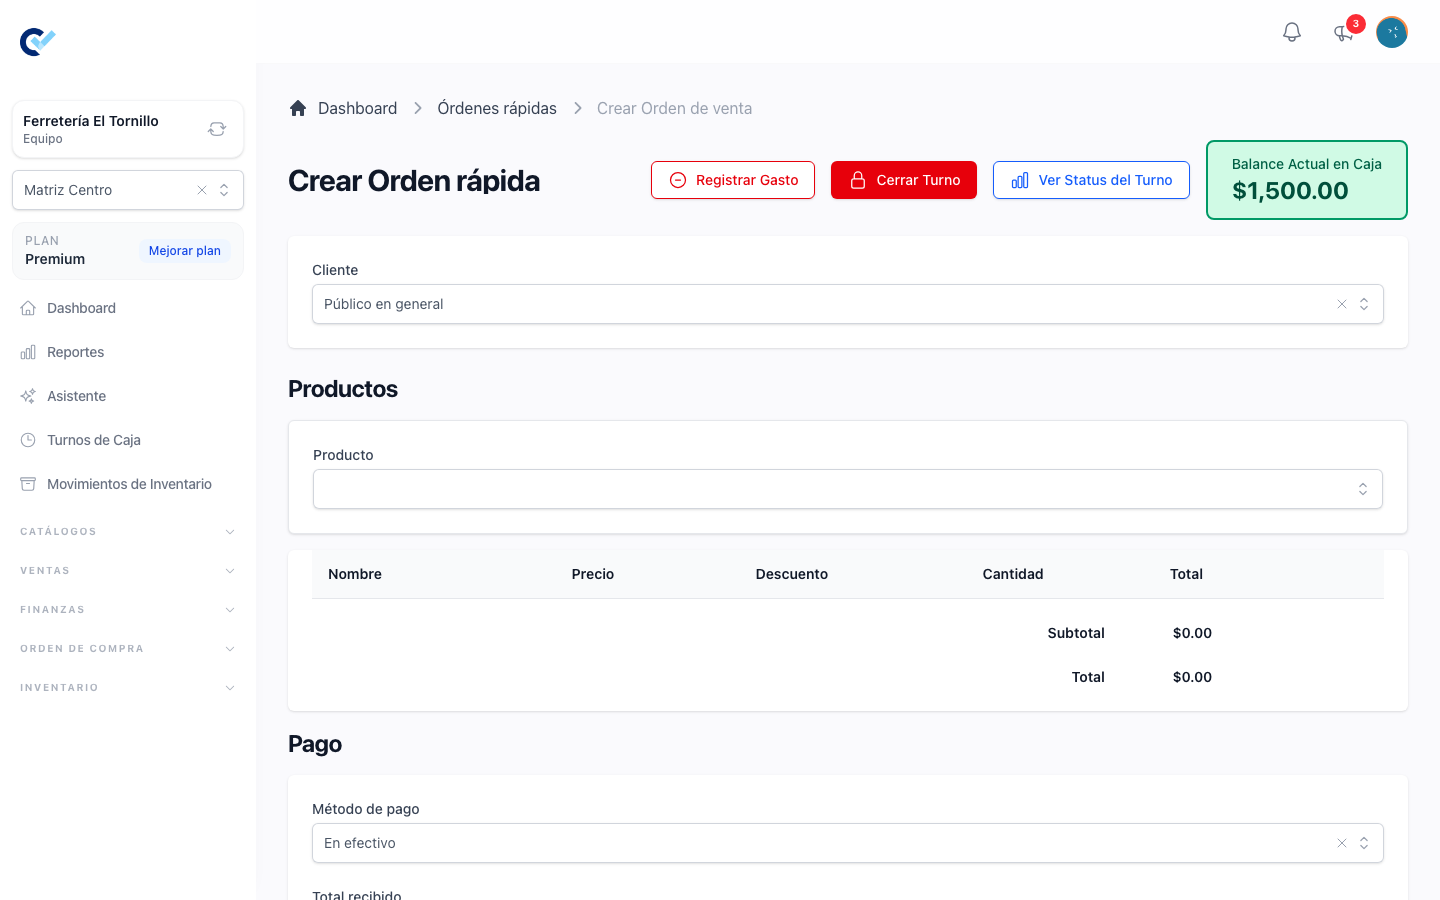The width and height of the screenshot is (1440, 900).
Task: Expand the Inventario section
Action: [x=128, y=688]
